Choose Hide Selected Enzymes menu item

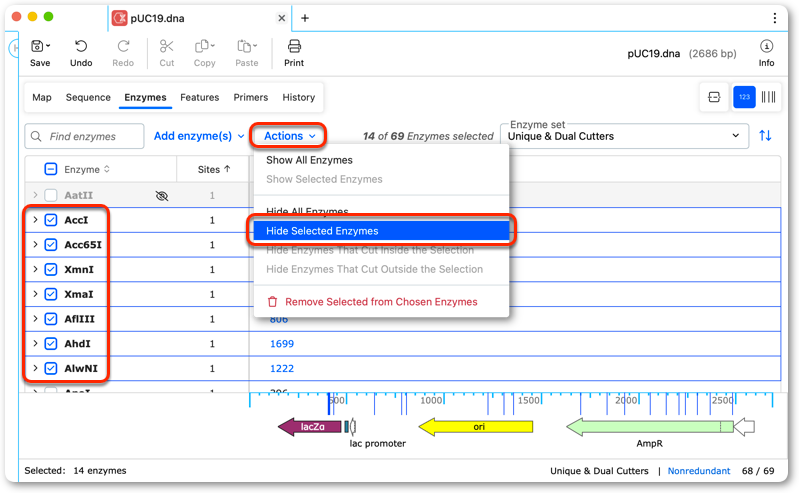click(x=381, y=231)
